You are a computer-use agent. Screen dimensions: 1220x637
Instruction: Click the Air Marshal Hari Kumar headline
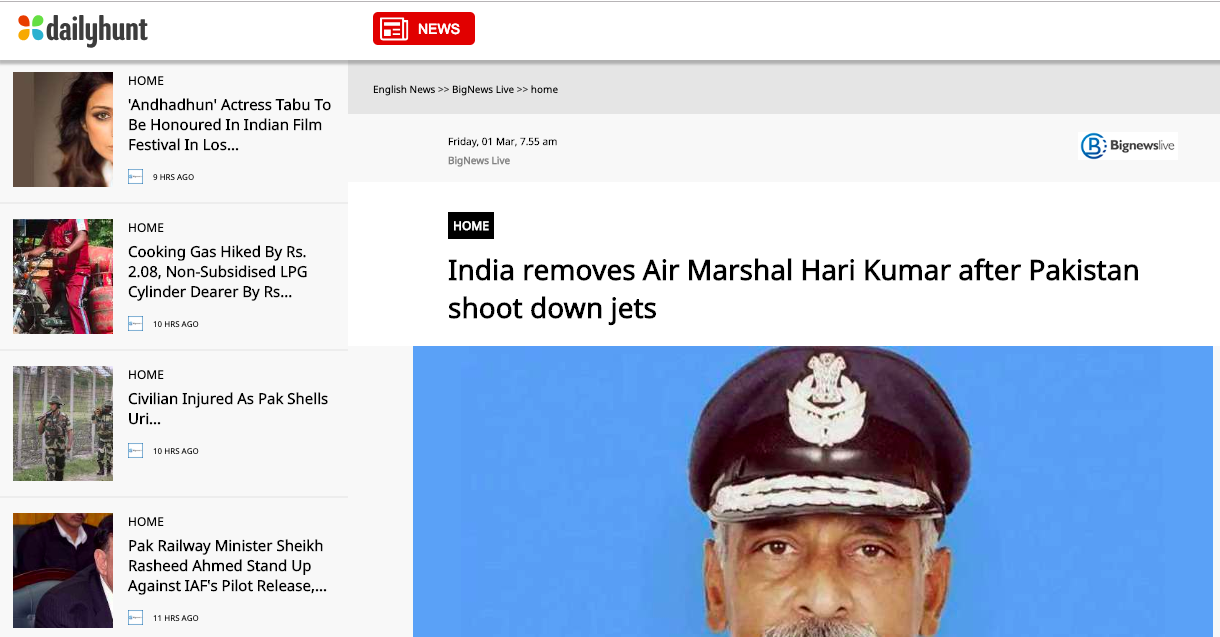793,289
